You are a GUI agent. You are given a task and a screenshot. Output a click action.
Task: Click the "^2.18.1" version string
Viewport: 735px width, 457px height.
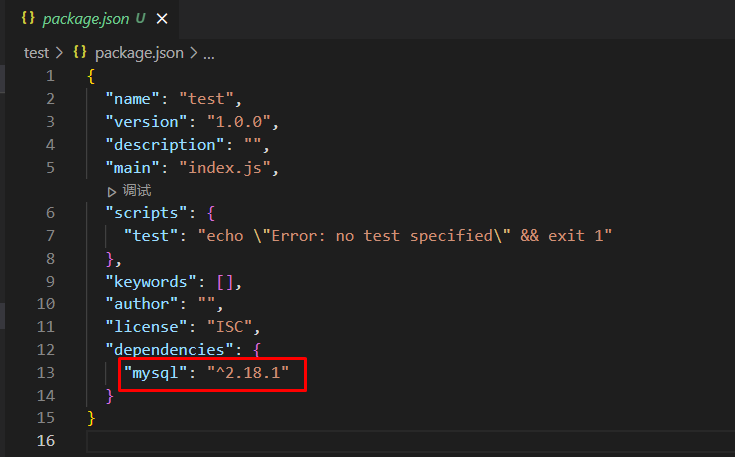[248, 373]
